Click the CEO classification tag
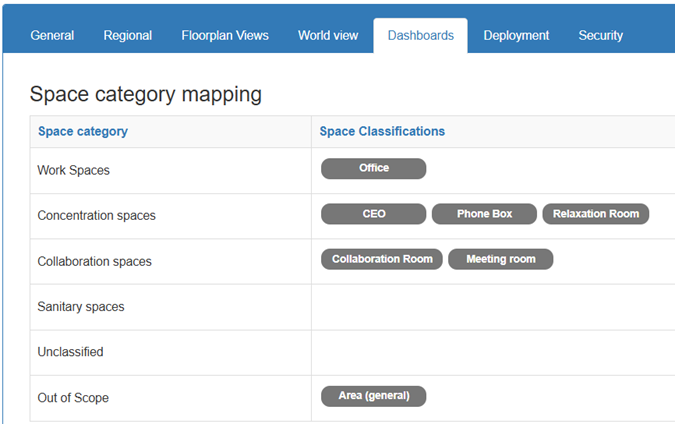The image size is (675, 424). pyautogui.click(x=374, y=214)
